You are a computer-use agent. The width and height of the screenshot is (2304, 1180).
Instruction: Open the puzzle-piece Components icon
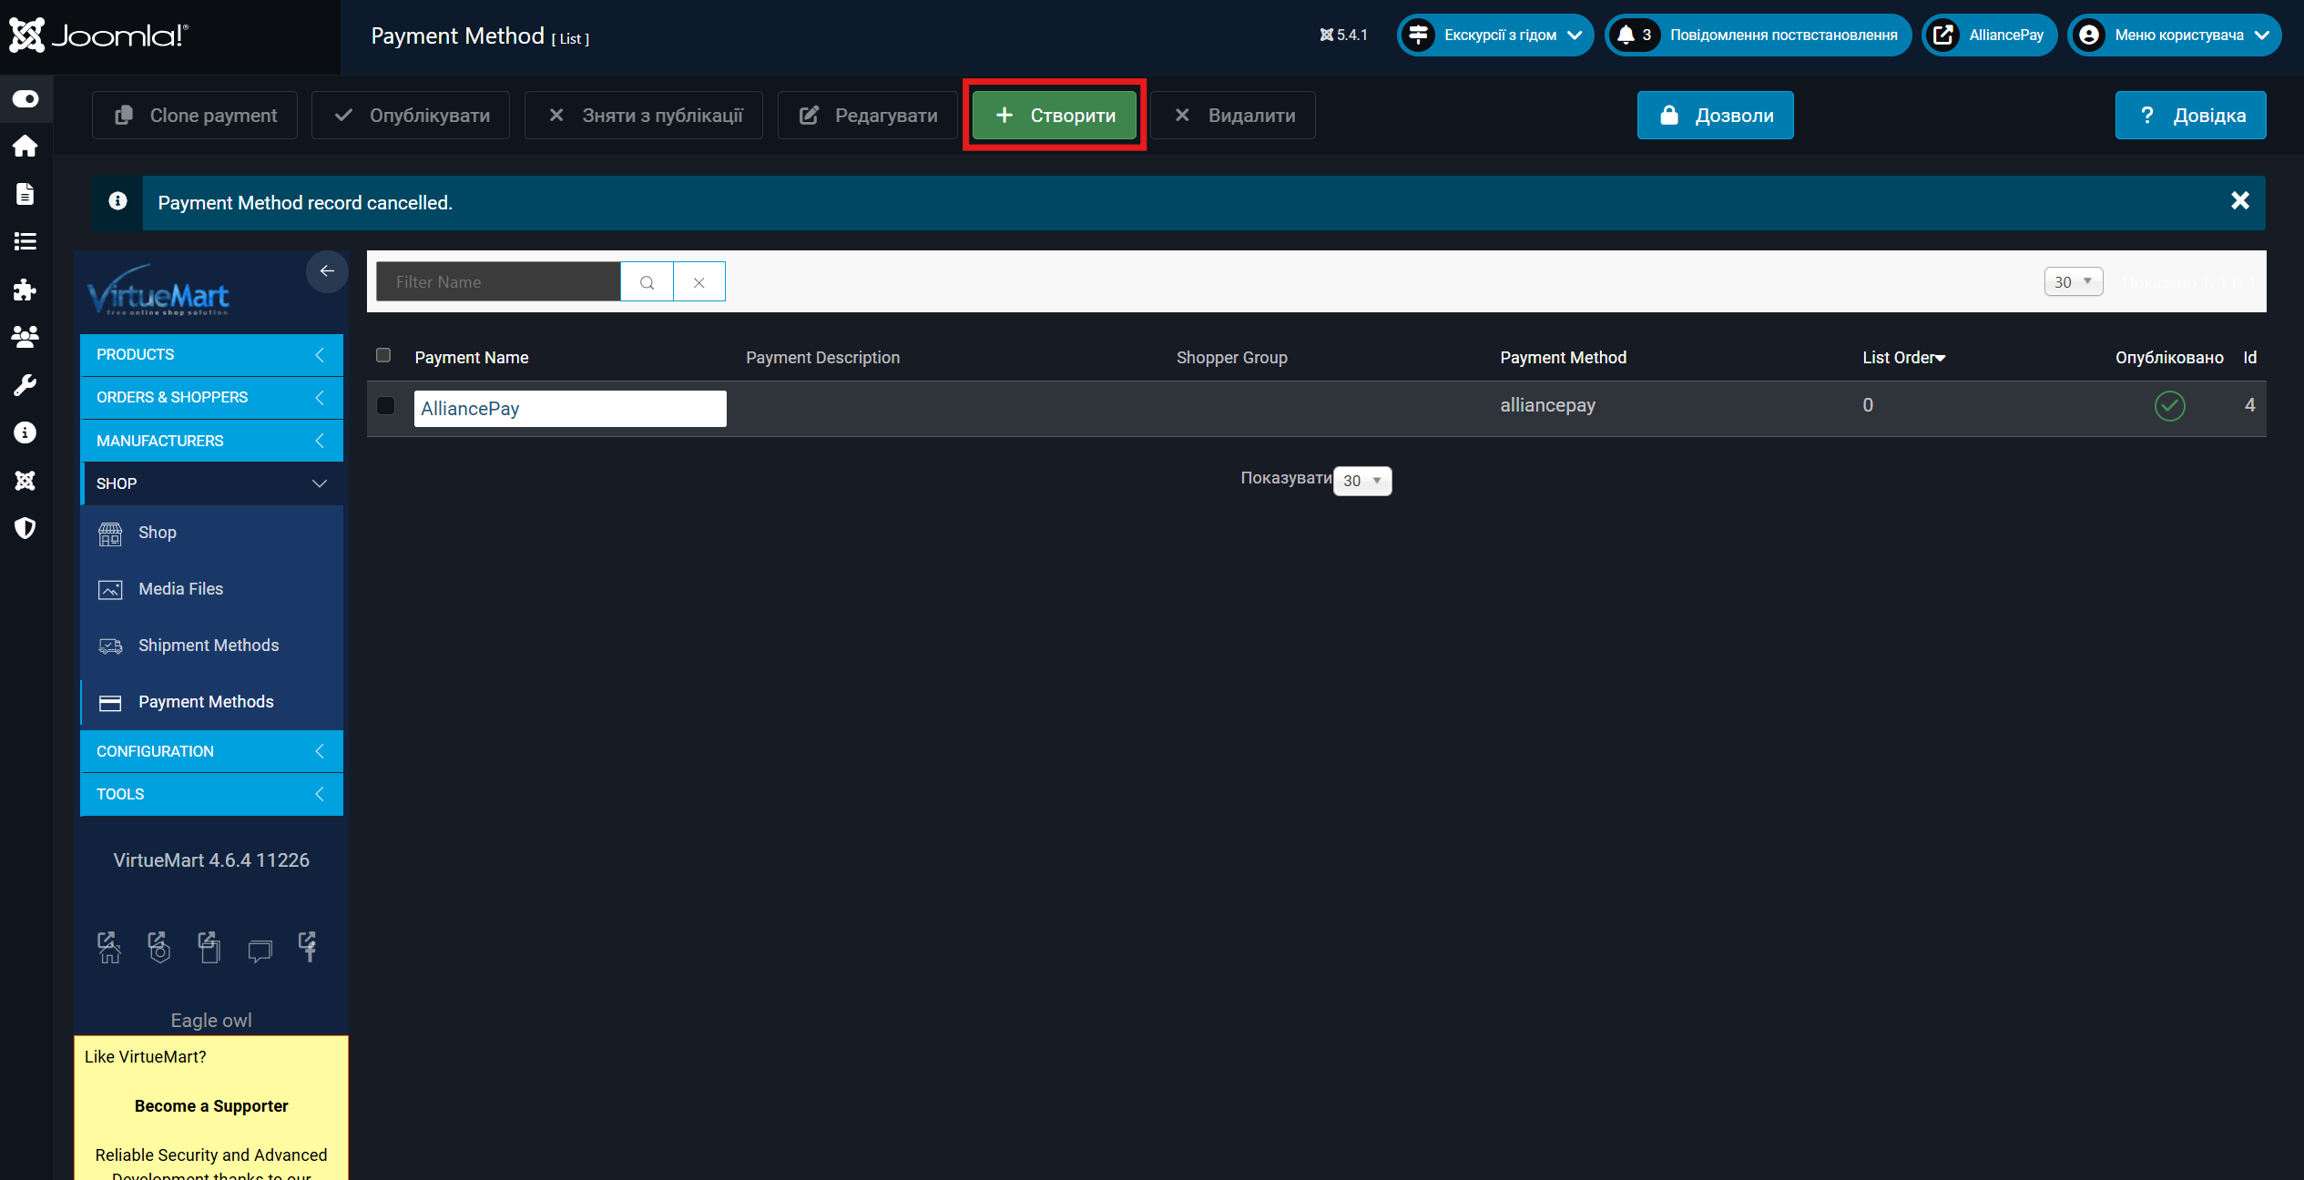click(25, 290)
